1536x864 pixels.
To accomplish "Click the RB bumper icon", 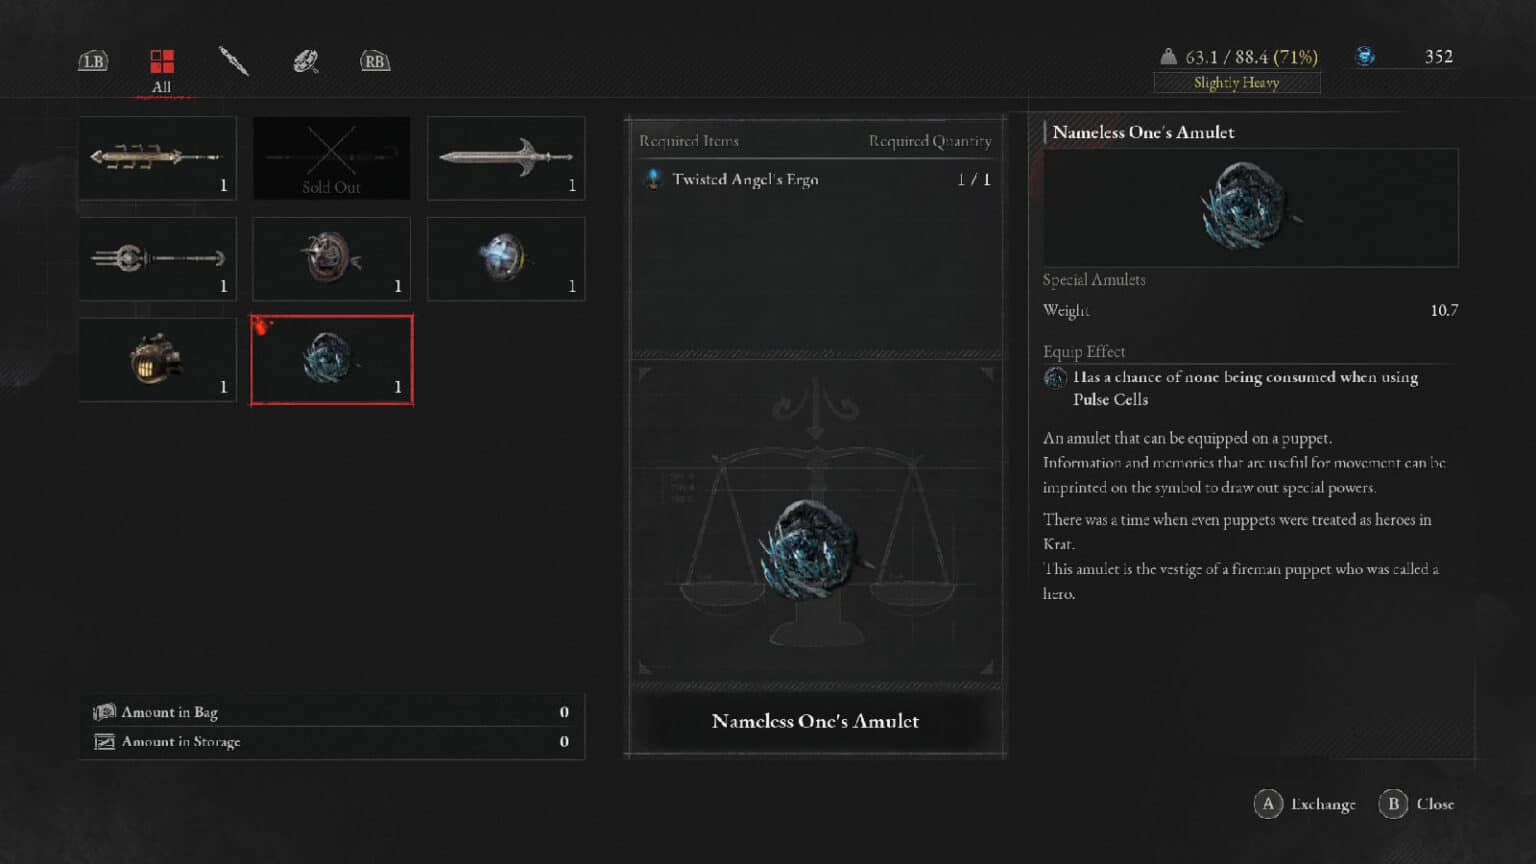I will tap(375, 61).
